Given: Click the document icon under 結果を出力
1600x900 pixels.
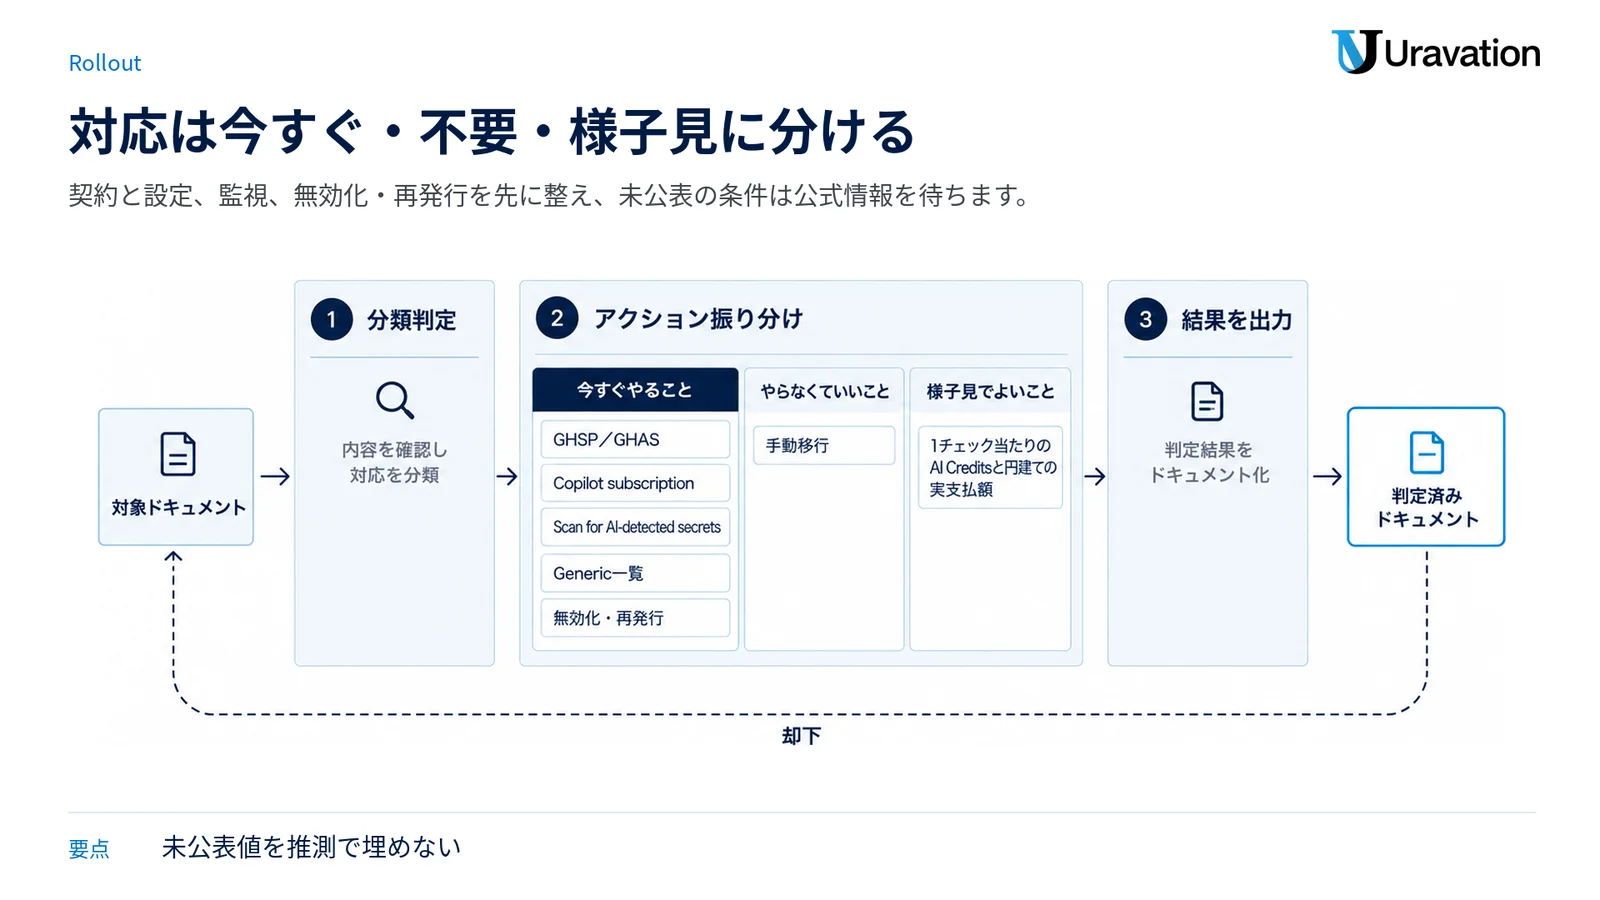Looking at the screenshot, I should [1207, 401].
